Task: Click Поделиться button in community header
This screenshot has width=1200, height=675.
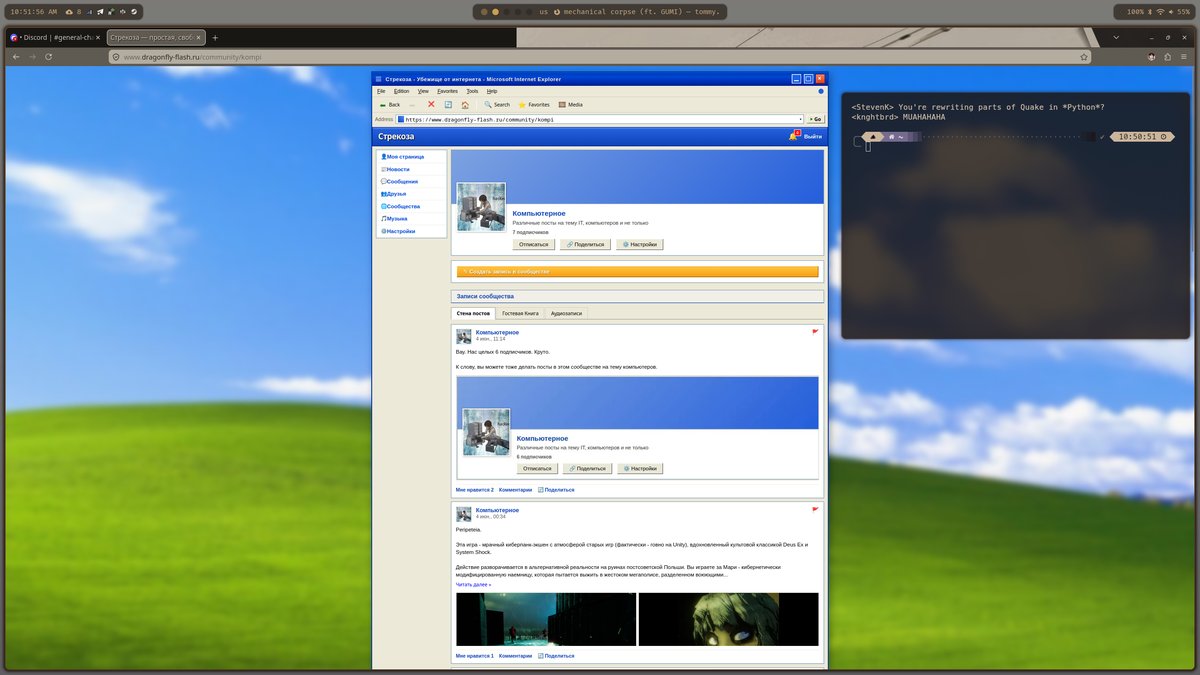Action: pyautogui.click(x=586, y=244)
